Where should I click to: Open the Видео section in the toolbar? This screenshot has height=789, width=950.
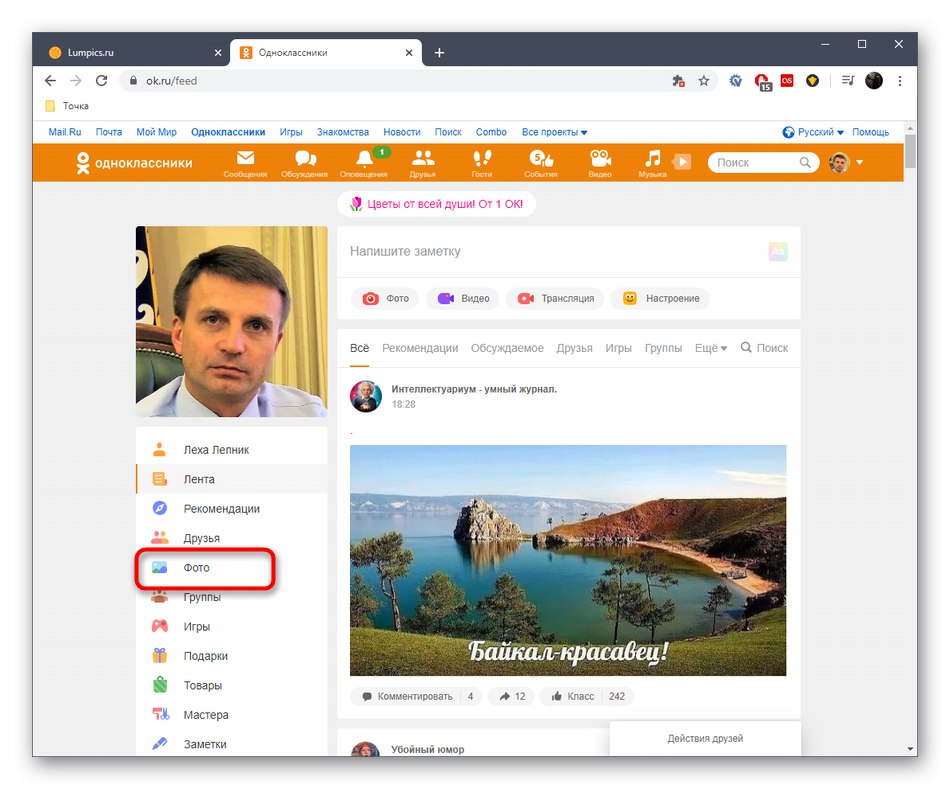599,162
